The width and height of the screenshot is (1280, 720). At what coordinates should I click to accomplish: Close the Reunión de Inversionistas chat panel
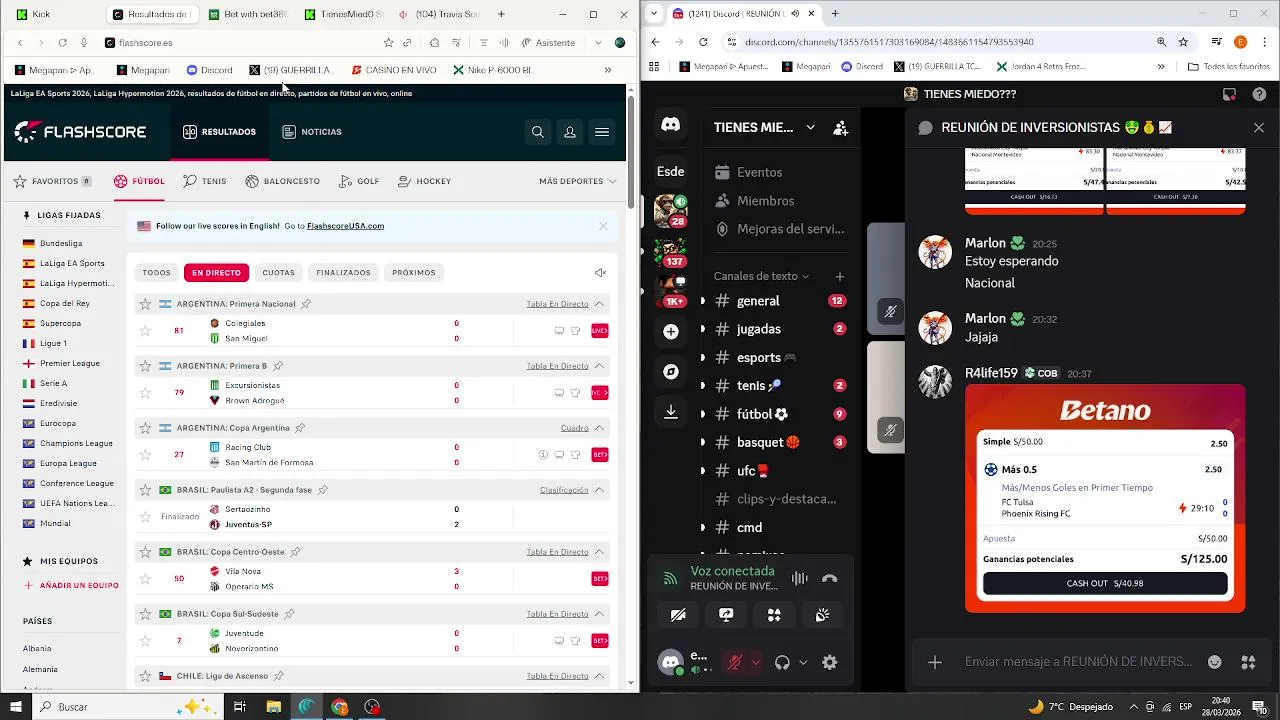pos(1259,128)
